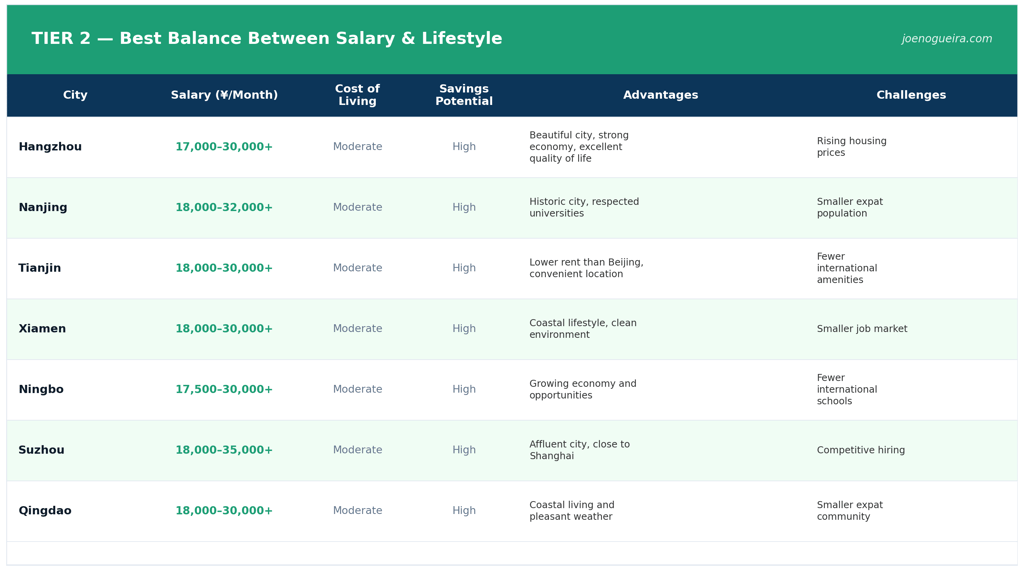Image resolution: width=1024 pixels, height=574 pixels.
Task: Click High savings potential in Nanjing row
Action: pyautogui.click(x=464, y=207)
